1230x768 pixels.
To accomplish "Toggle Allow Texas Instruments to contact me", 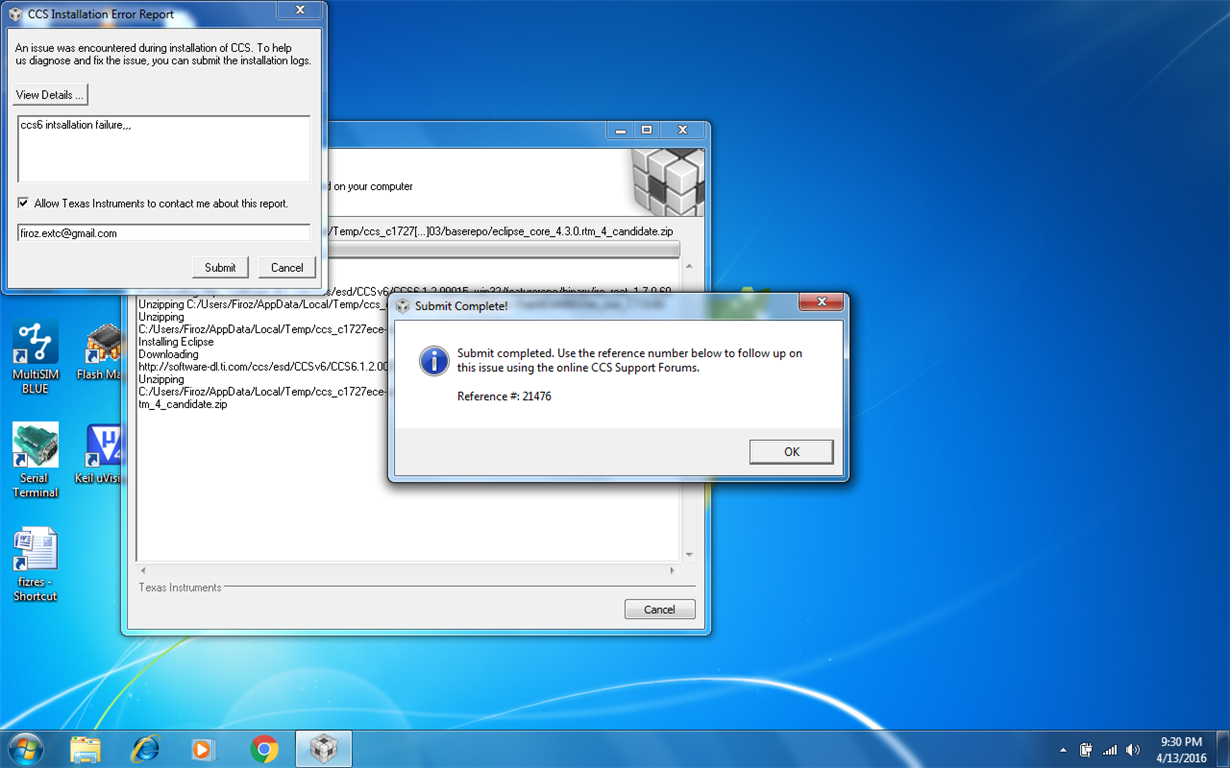I will coord(23,203).
